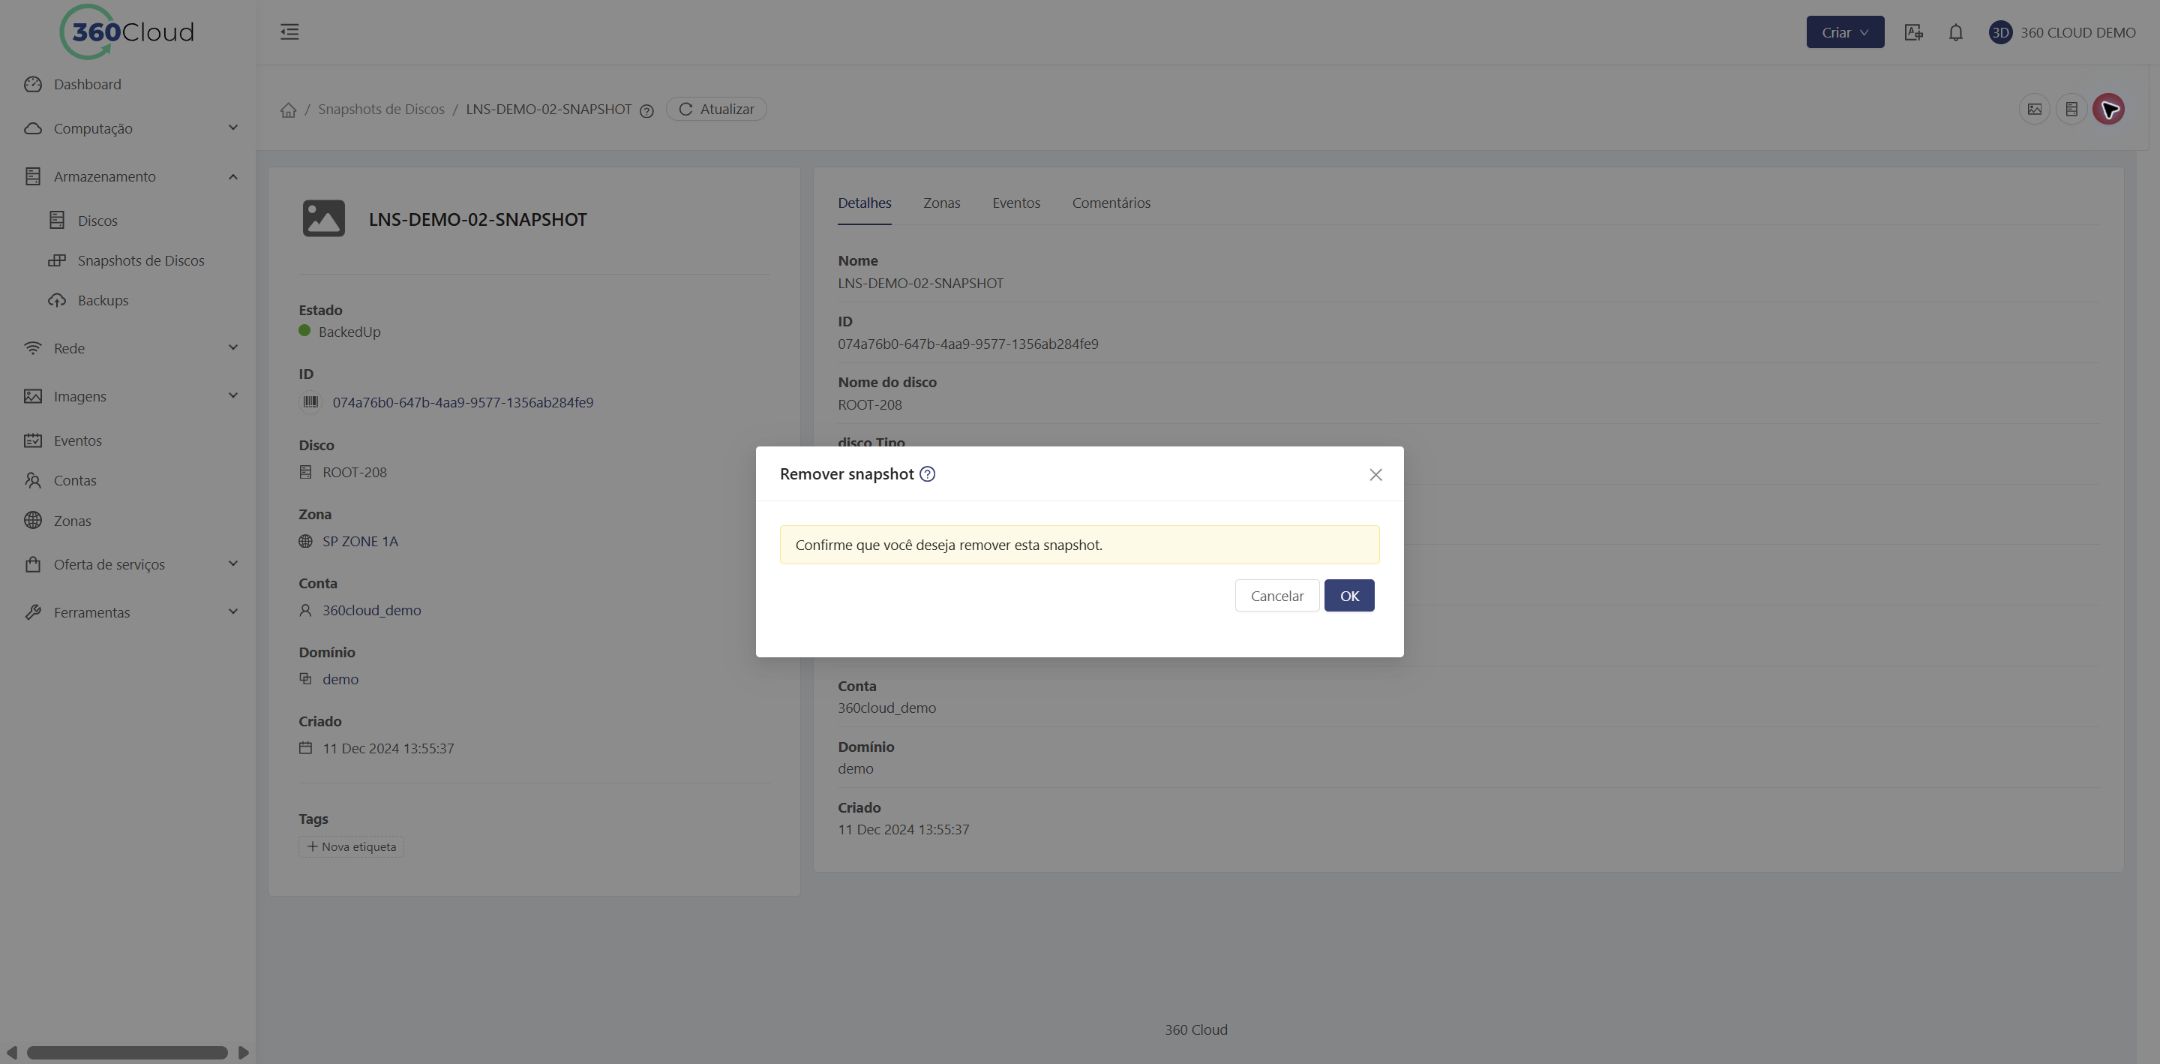
Task: Open the 360cloud_demo account link
Action: pos(372,610)
